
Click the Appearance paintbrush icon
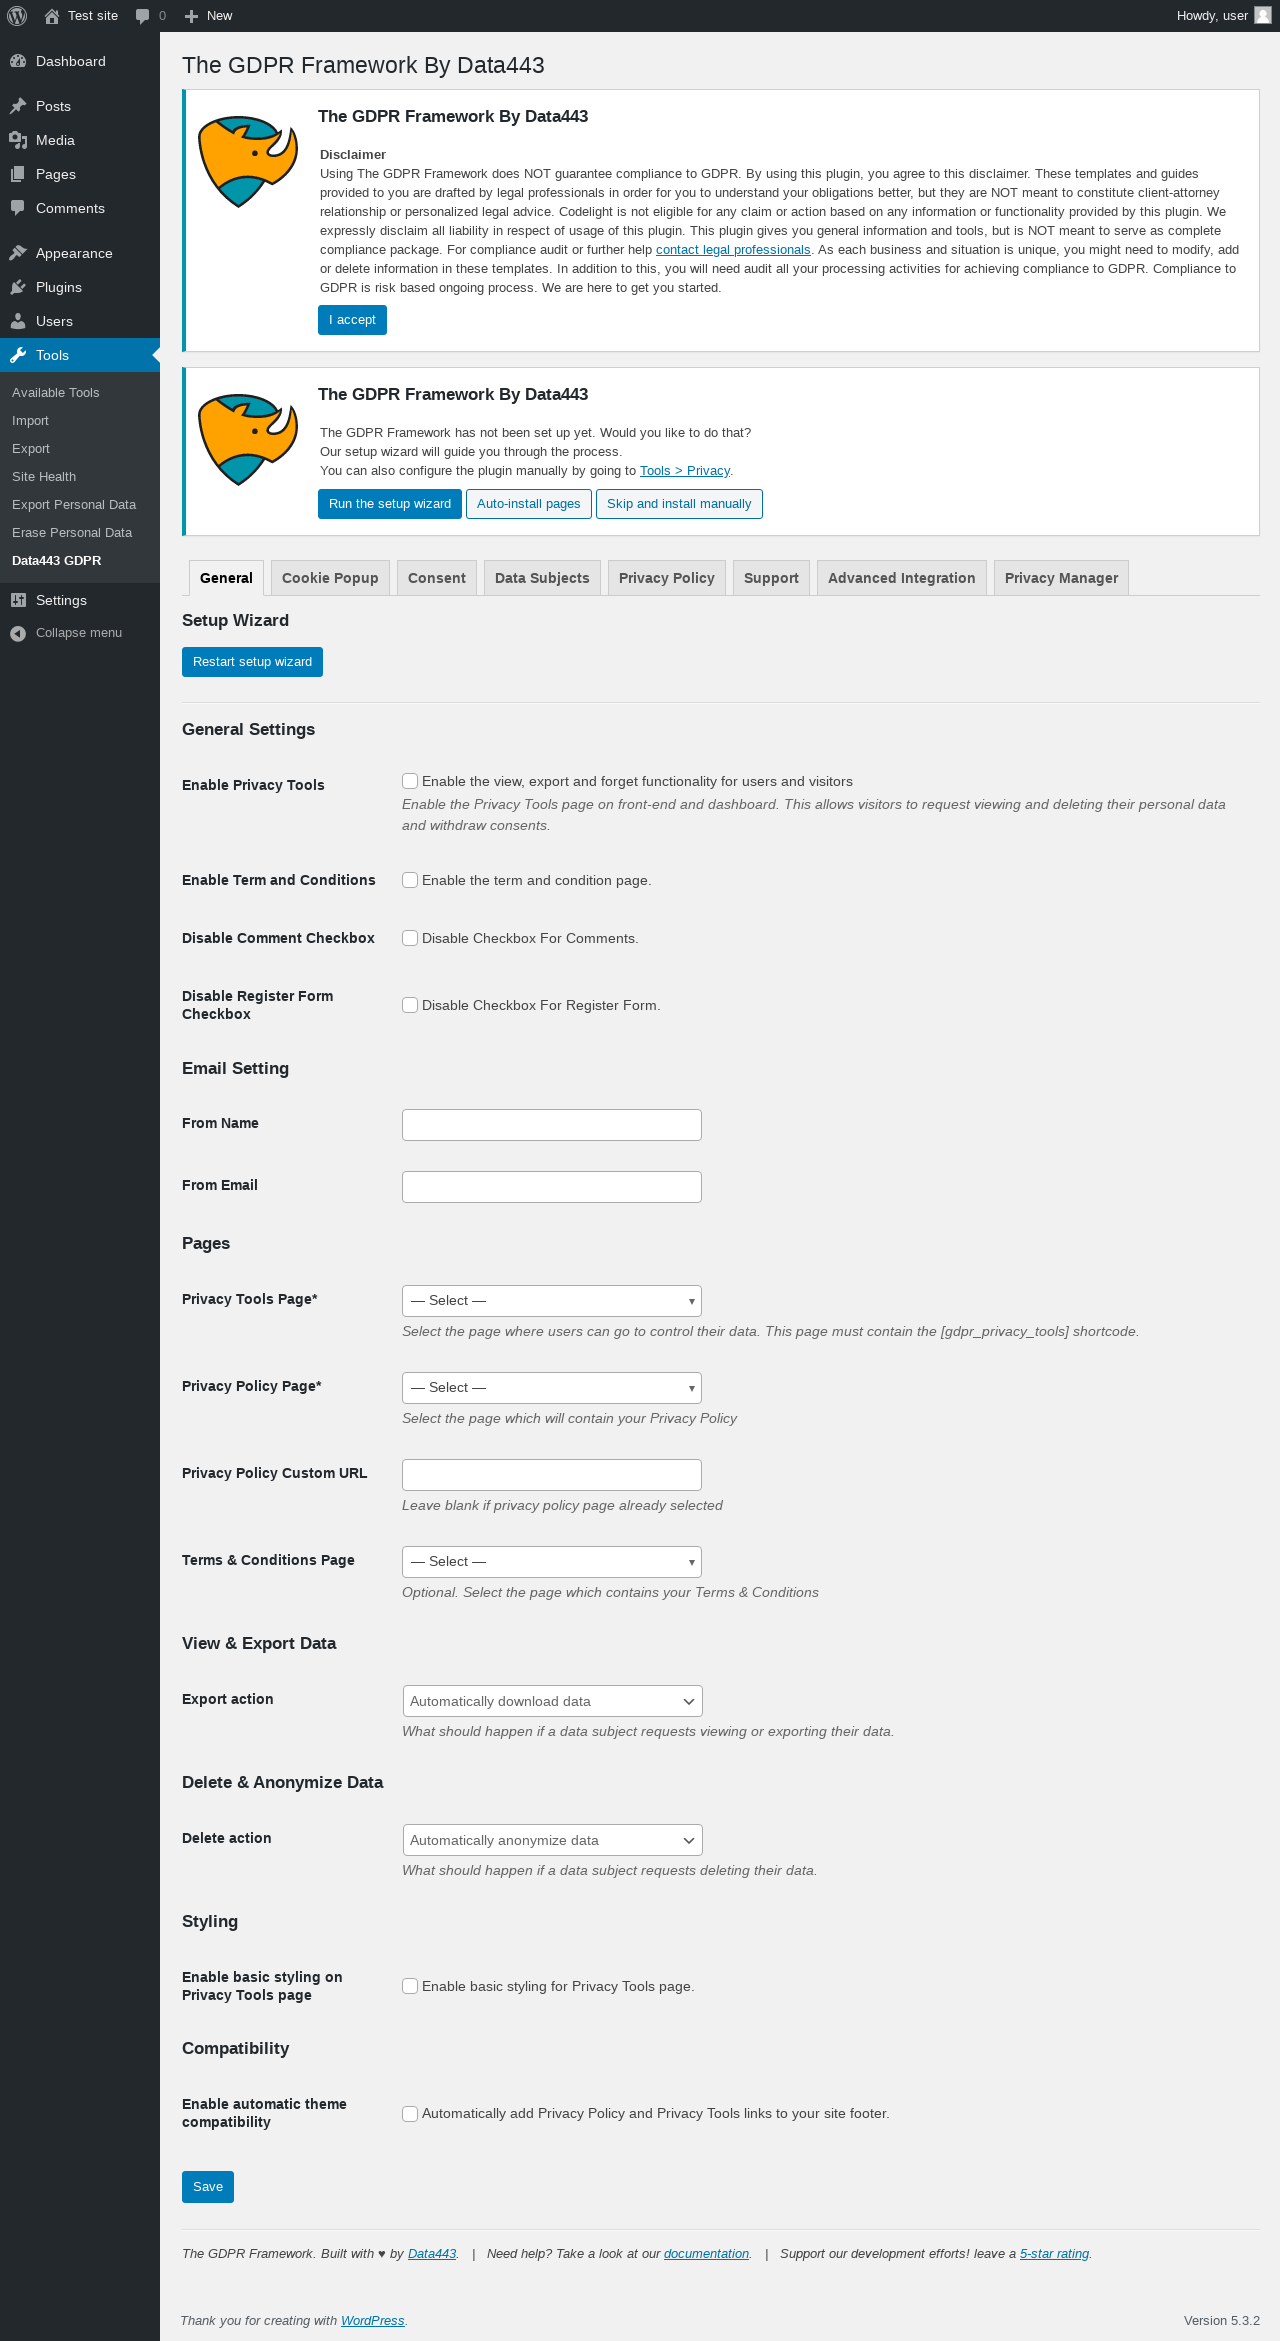[x=18, y=253]
